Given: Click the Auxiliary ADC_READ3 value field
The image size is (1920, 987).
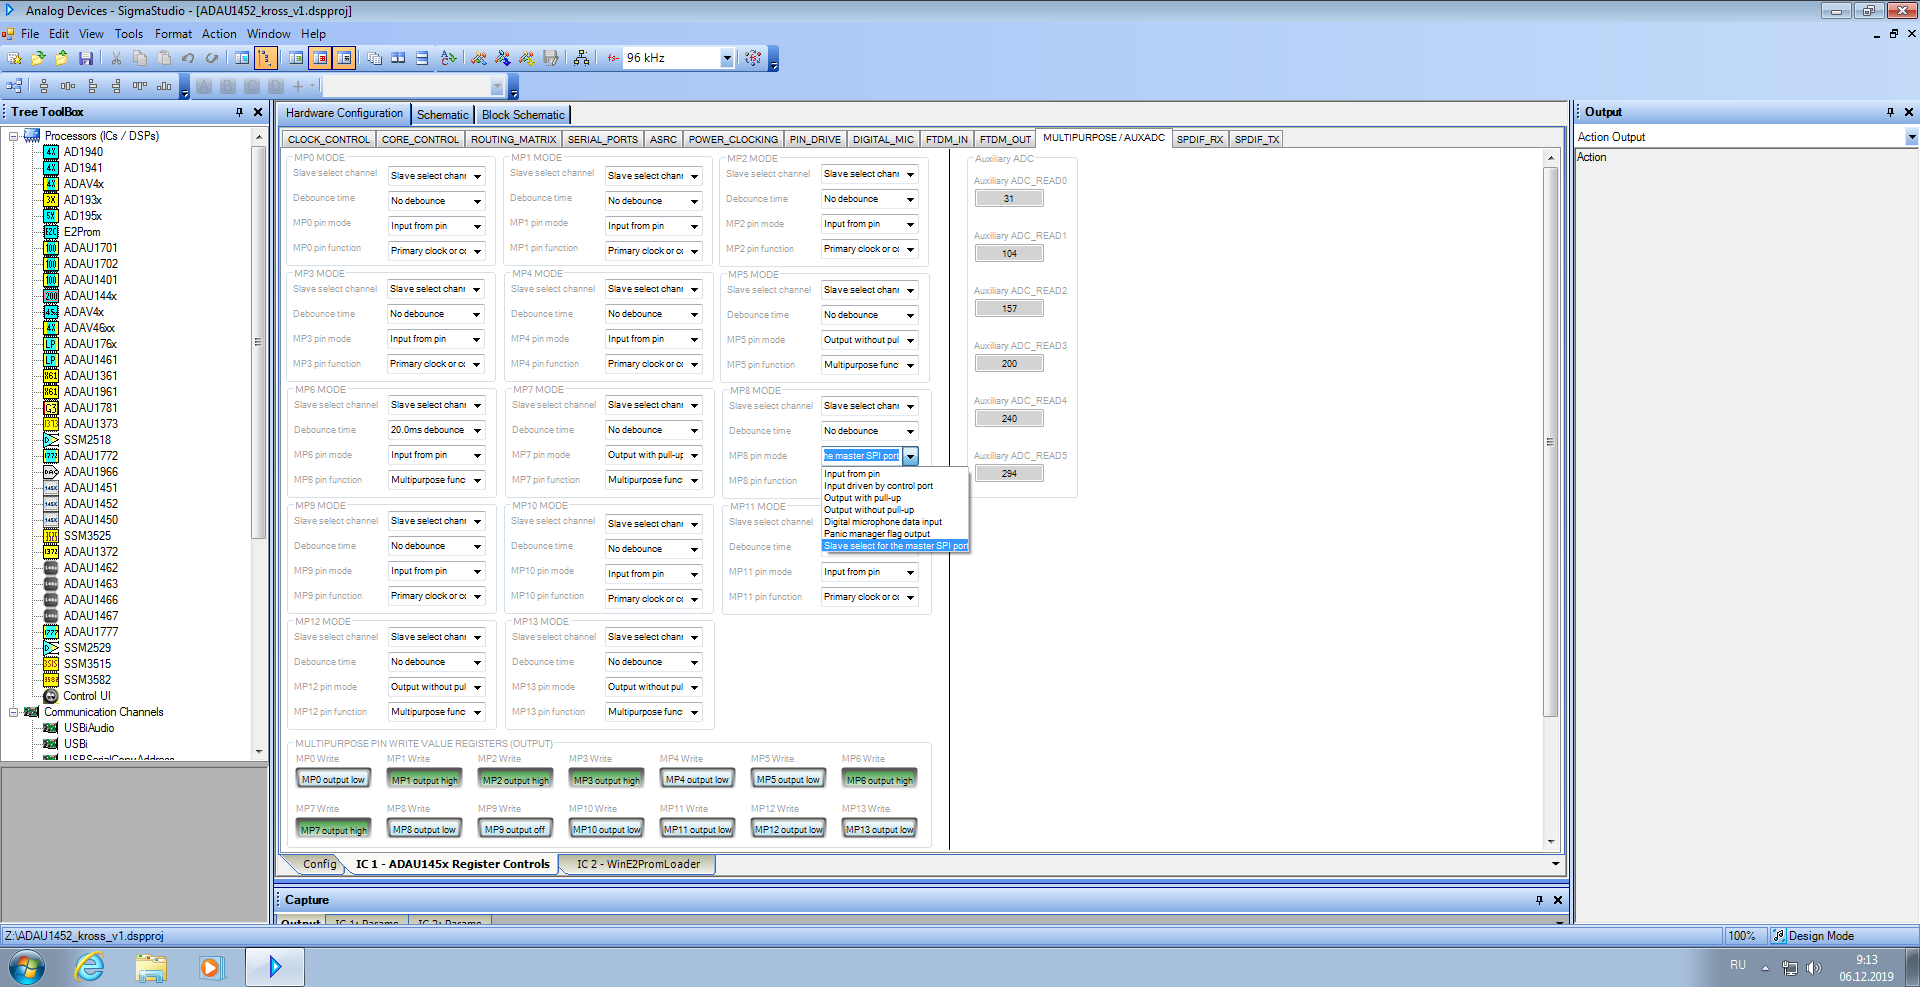Looking at the screenshot, I should pos(1008,364).
